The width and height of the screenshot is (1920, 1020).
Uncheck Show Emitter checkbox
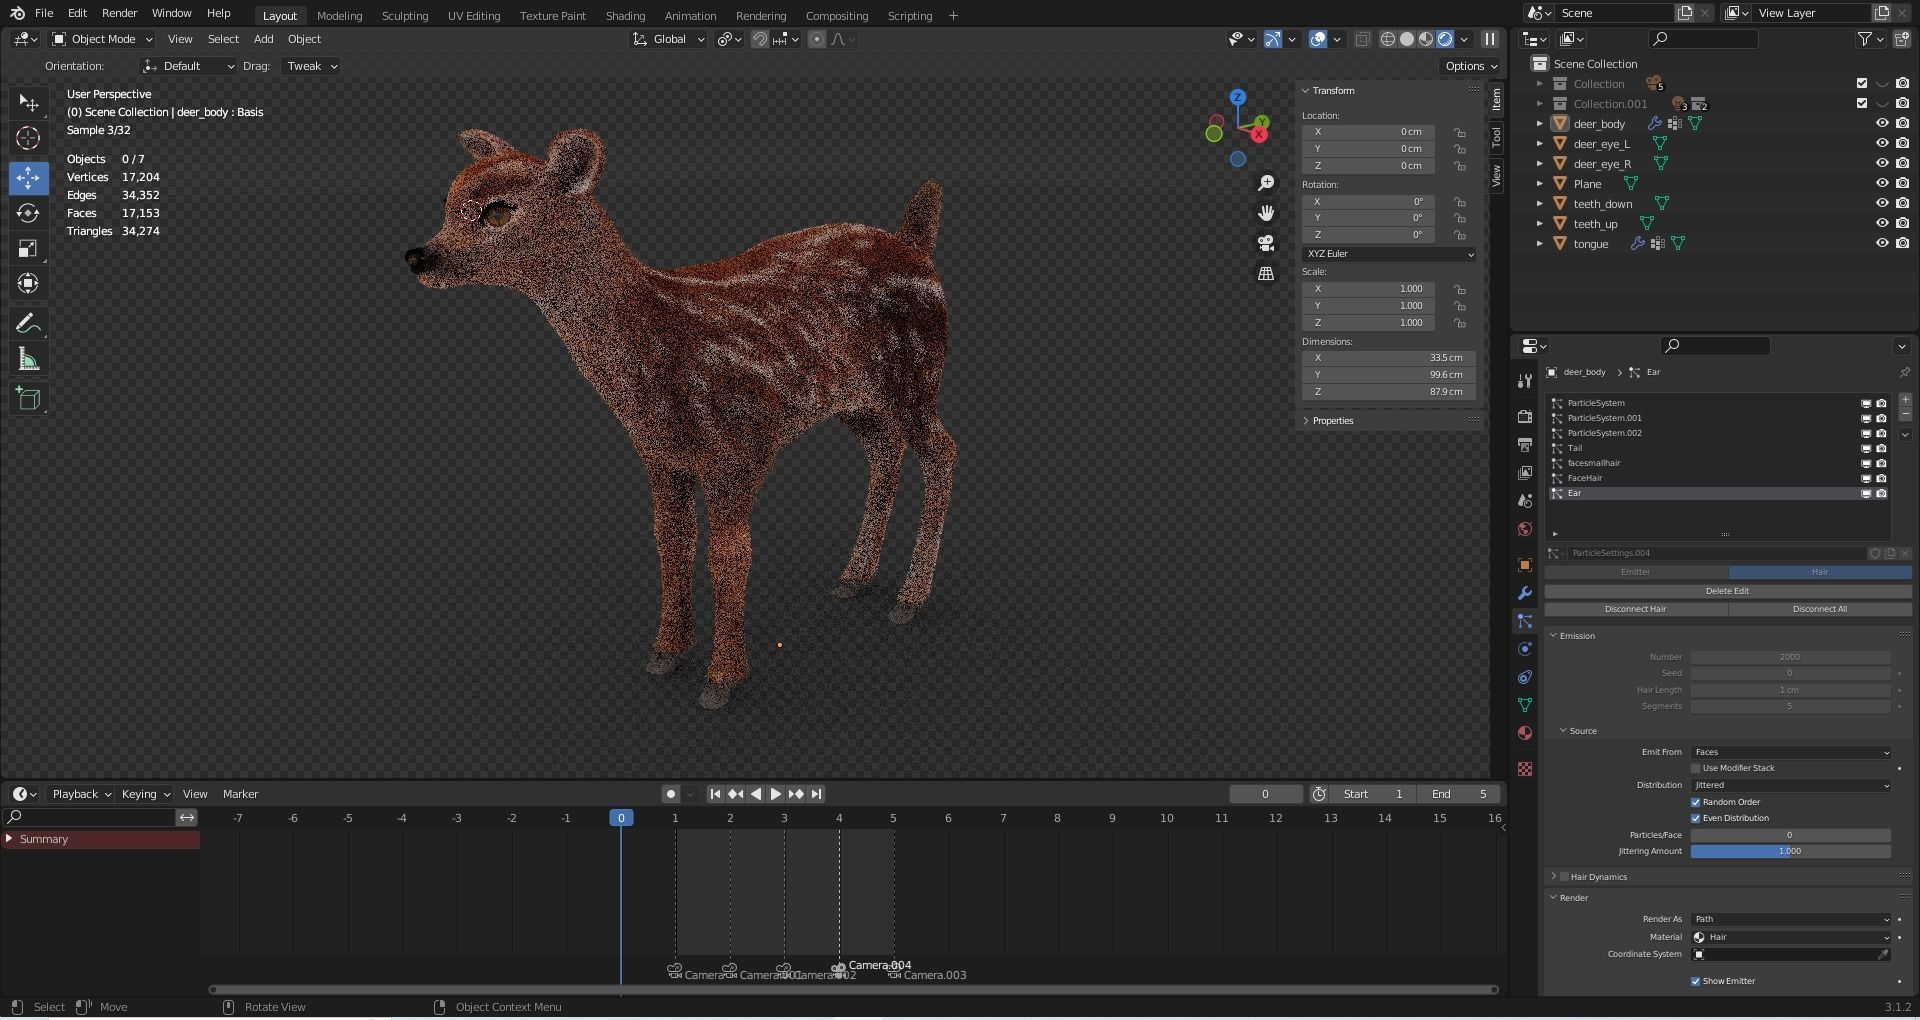1696,982
